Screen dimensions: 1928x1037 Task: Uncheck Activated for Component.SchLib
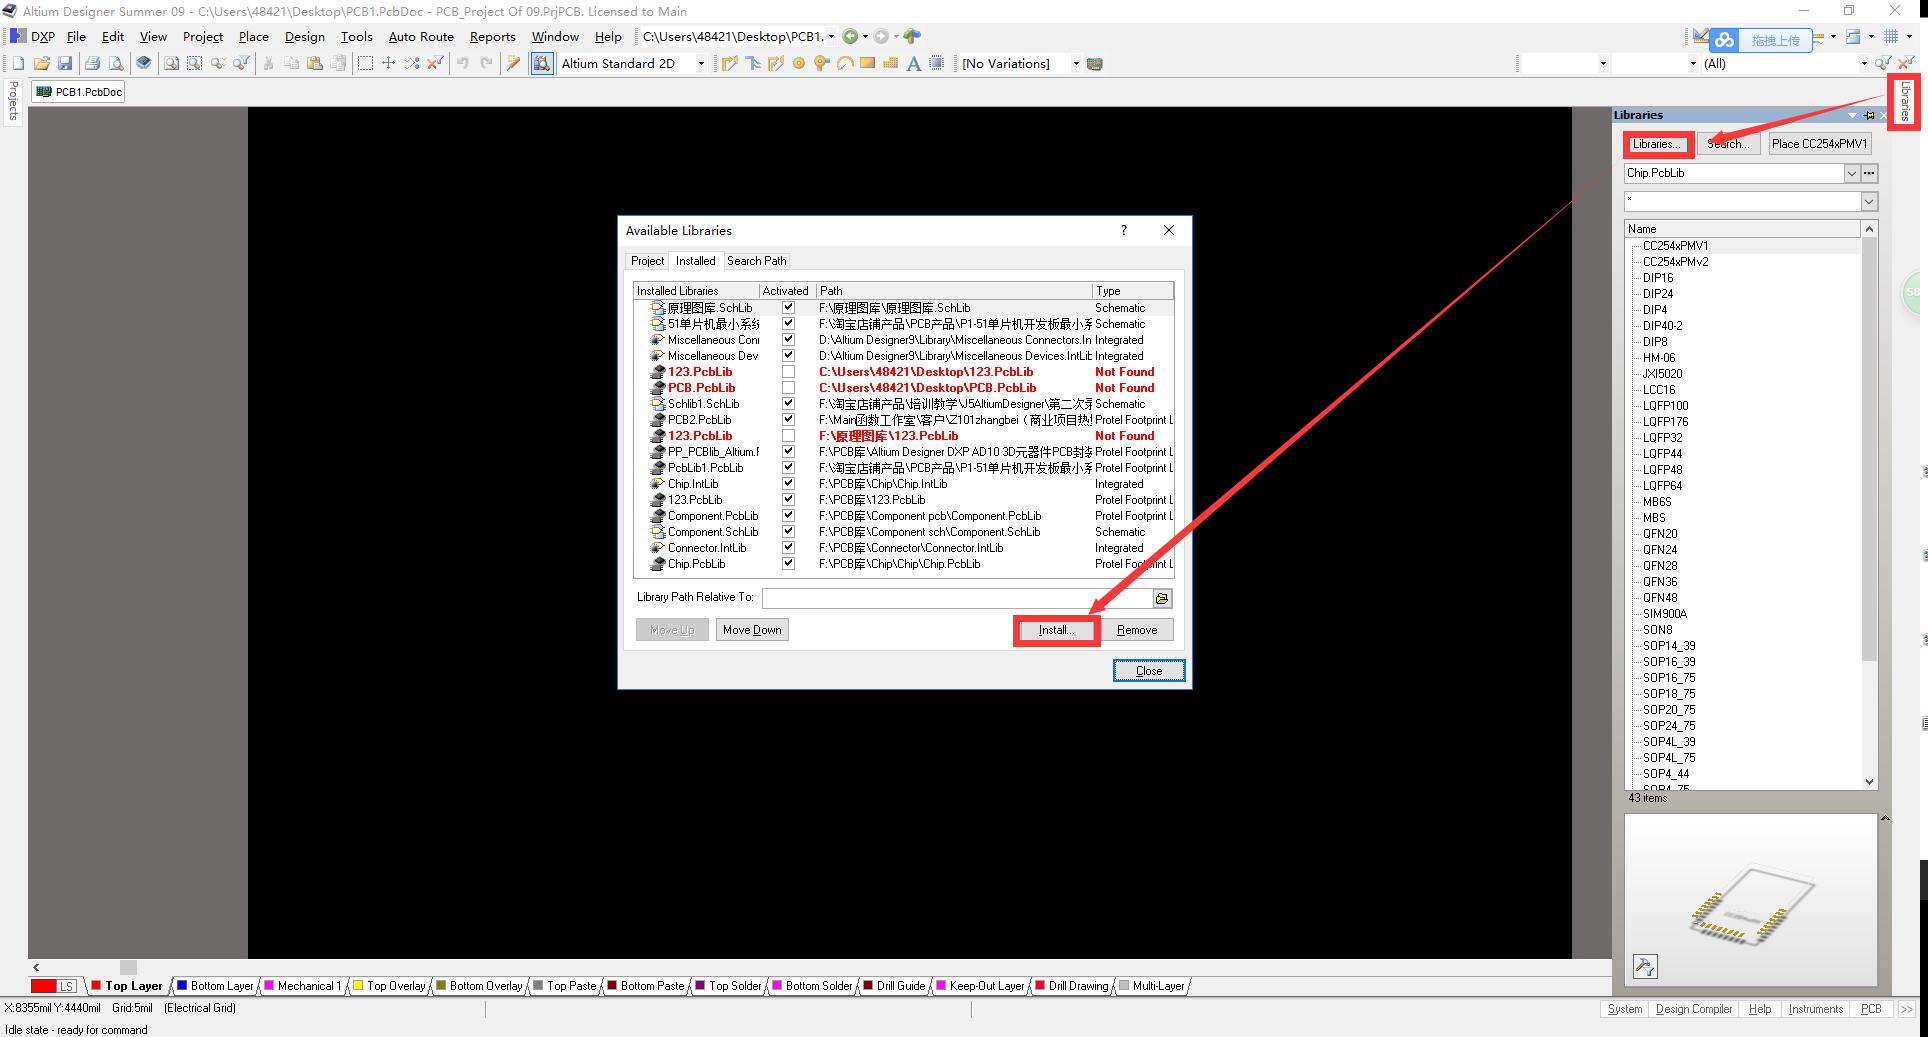click(788, 532)
